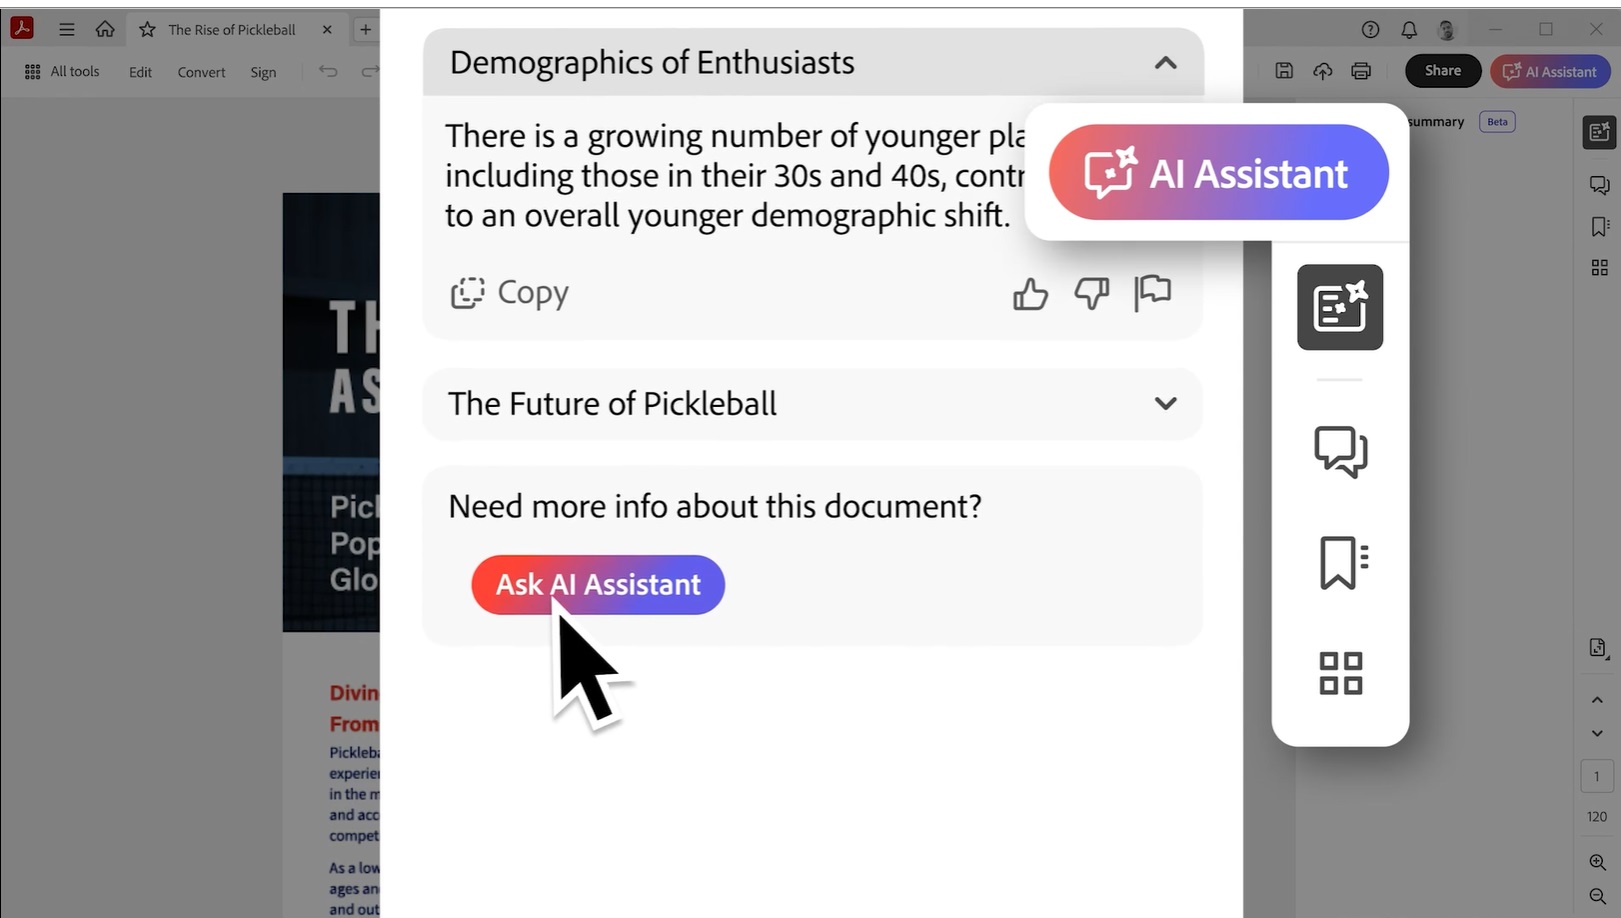Open notifications via the bell icon

pyautogui.click(x=1409, y=29)
